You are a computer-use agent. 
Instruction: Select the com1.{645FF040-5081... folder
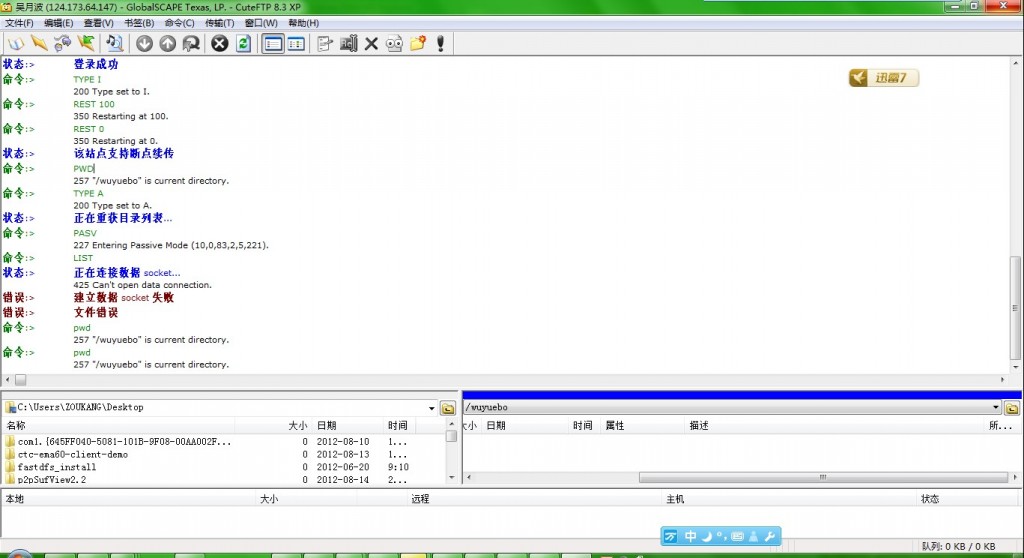[x=124, y=442]
